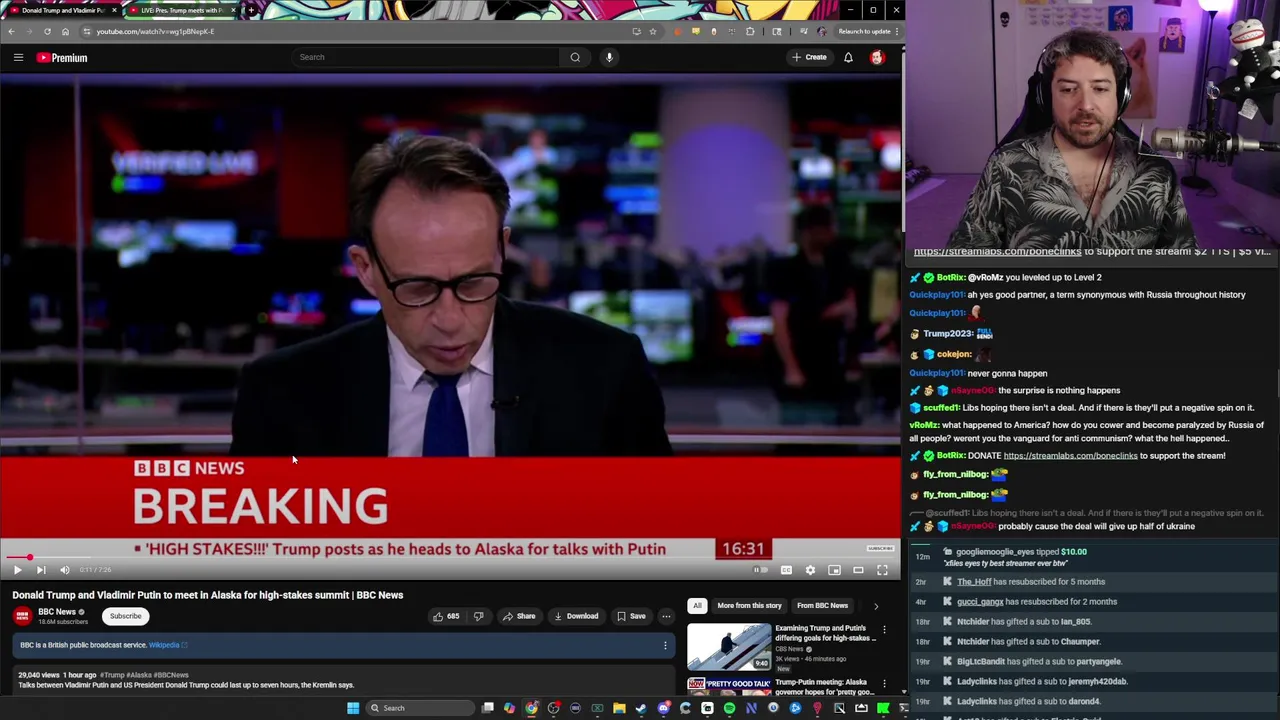Bookmark this page with star icon
The width and height of the screenshot is (1280, 720).
[653, 31]
